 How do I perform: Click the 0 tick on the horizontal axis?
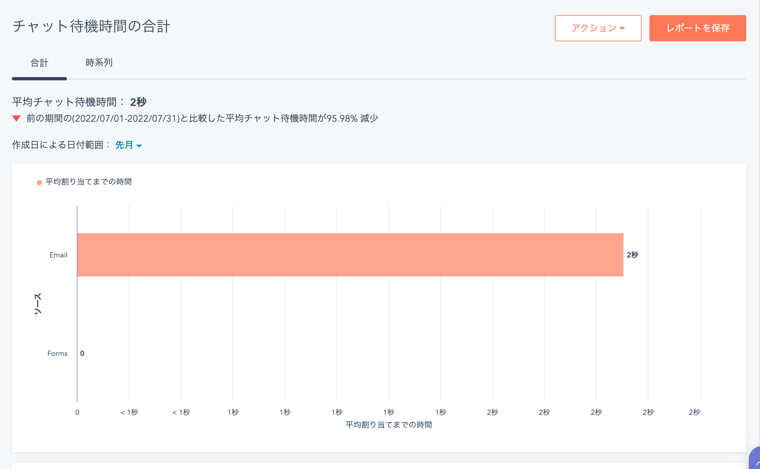click(x=77, y=412)
